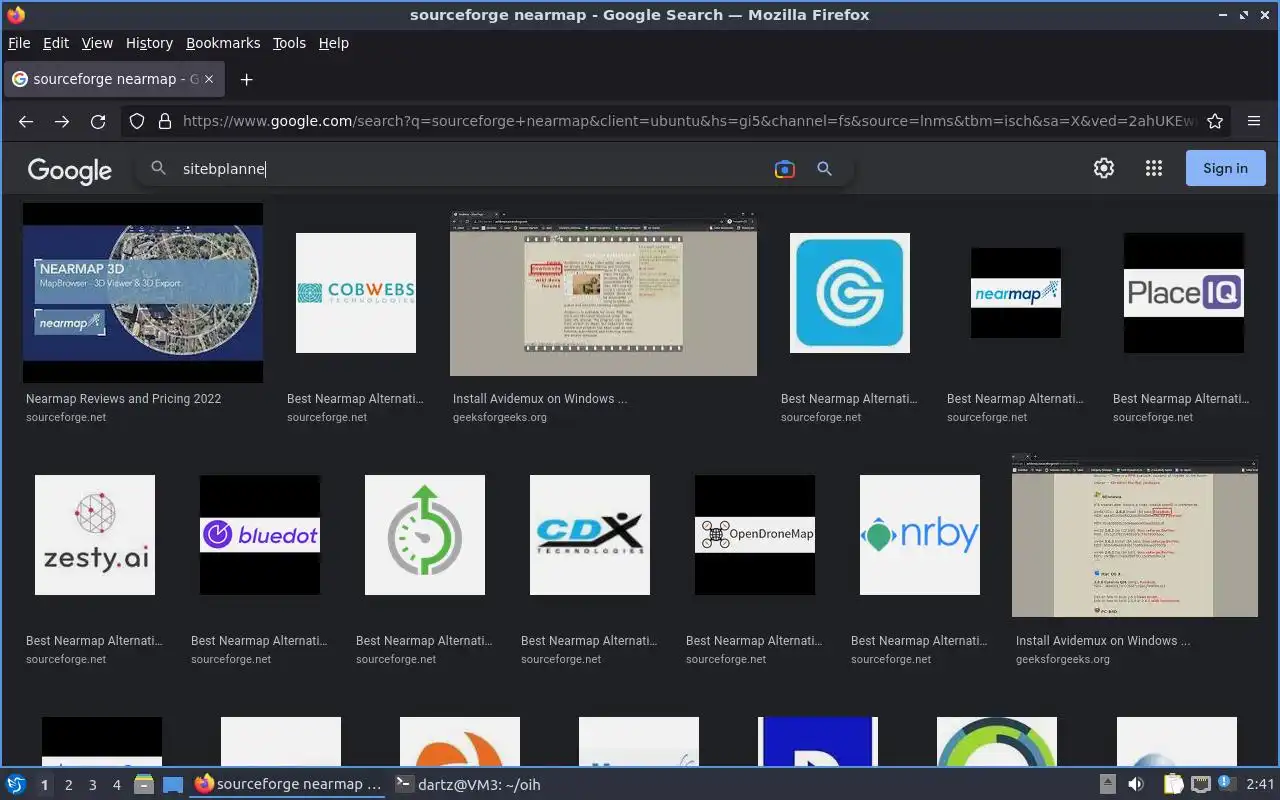
Task: Open the blue G logo thumbnail
Action: (850, 293)
